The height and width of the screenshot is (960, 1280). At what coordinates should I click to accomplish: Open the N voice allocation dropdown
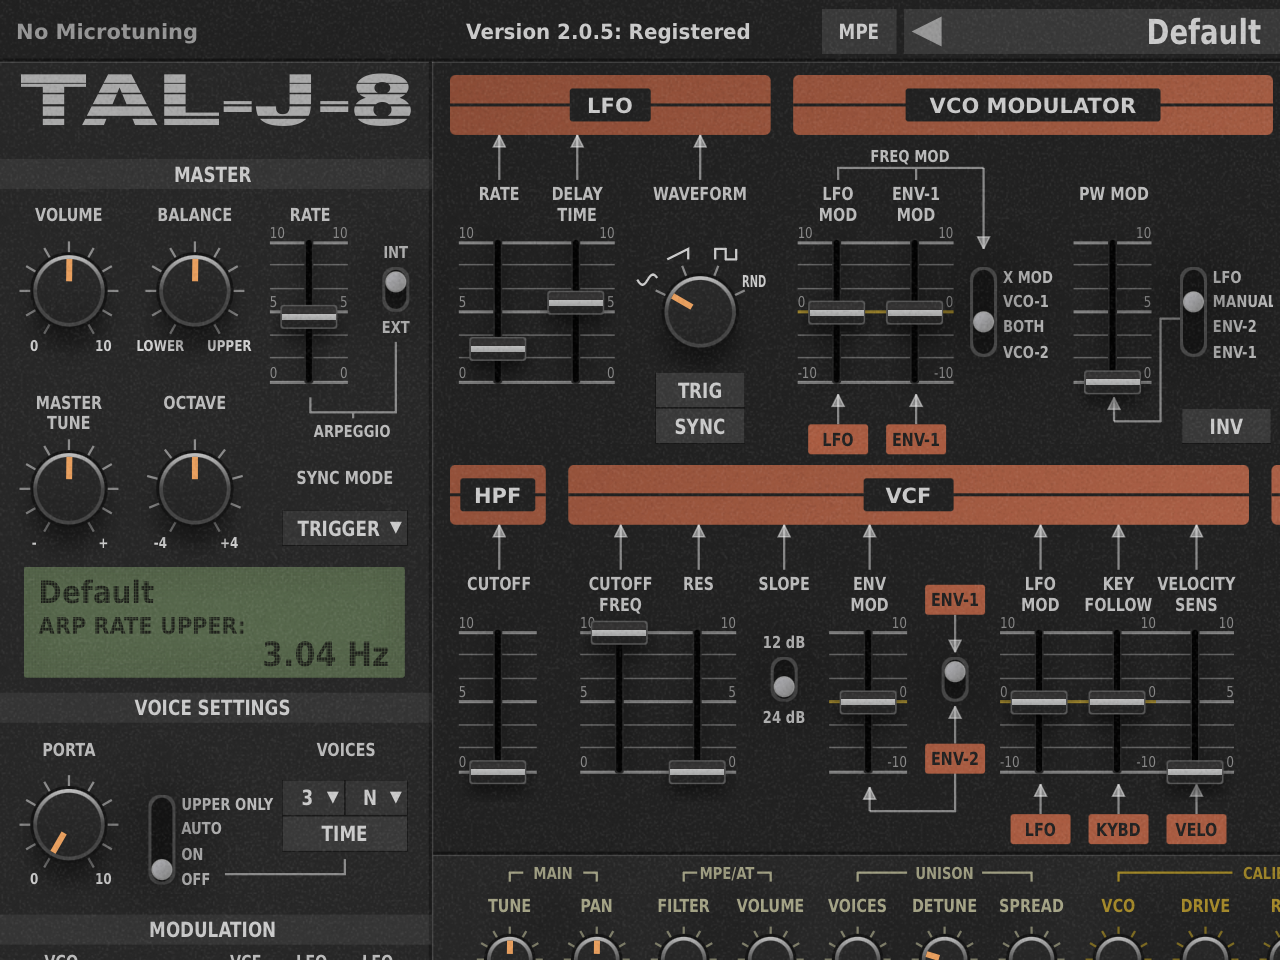coord(377,798)
